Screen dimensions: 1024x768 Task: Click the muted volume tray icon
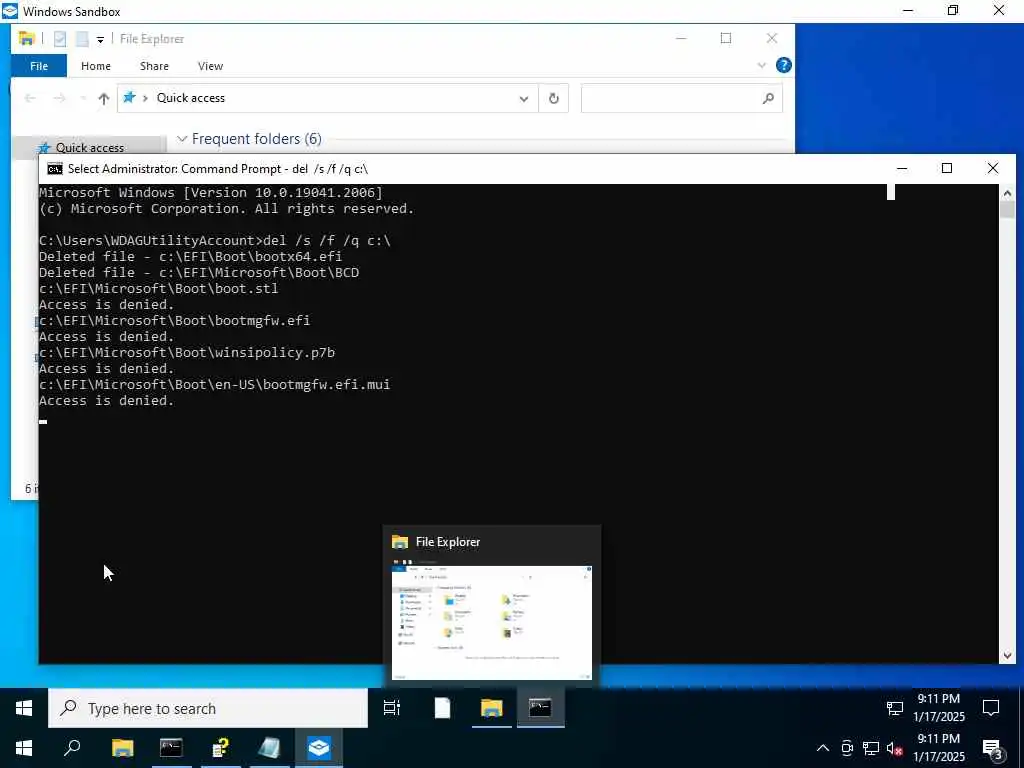coord(895,749)
